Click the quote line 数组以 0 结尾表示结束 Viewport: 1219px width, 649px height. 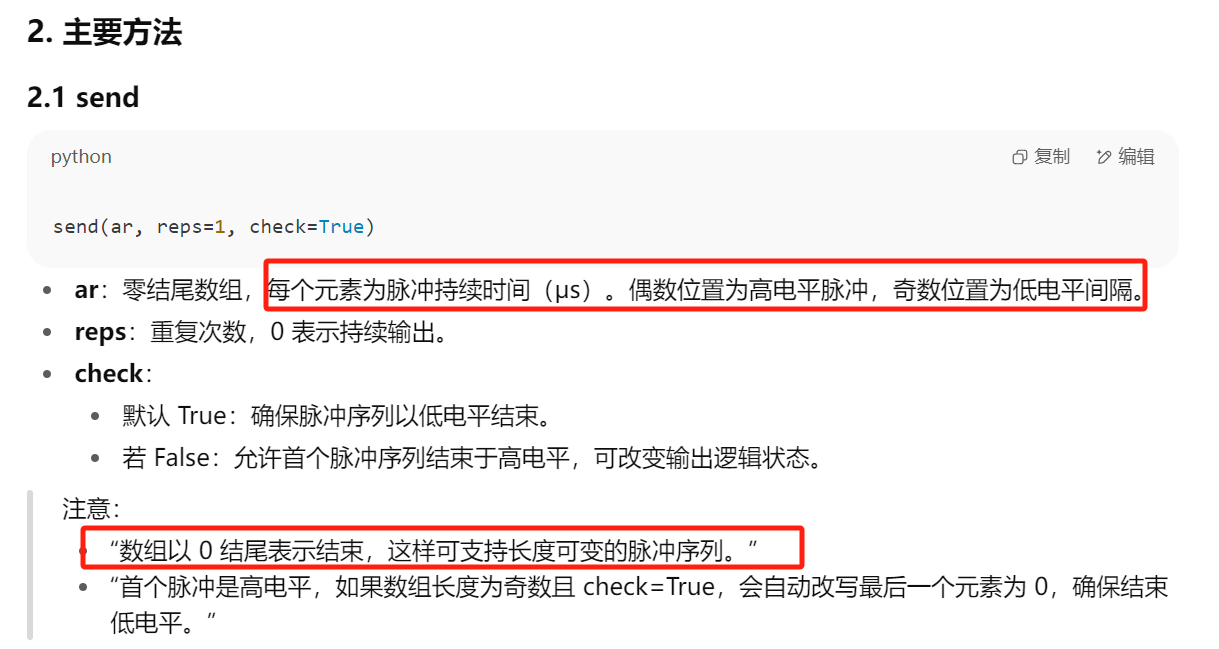click(433, 549)
